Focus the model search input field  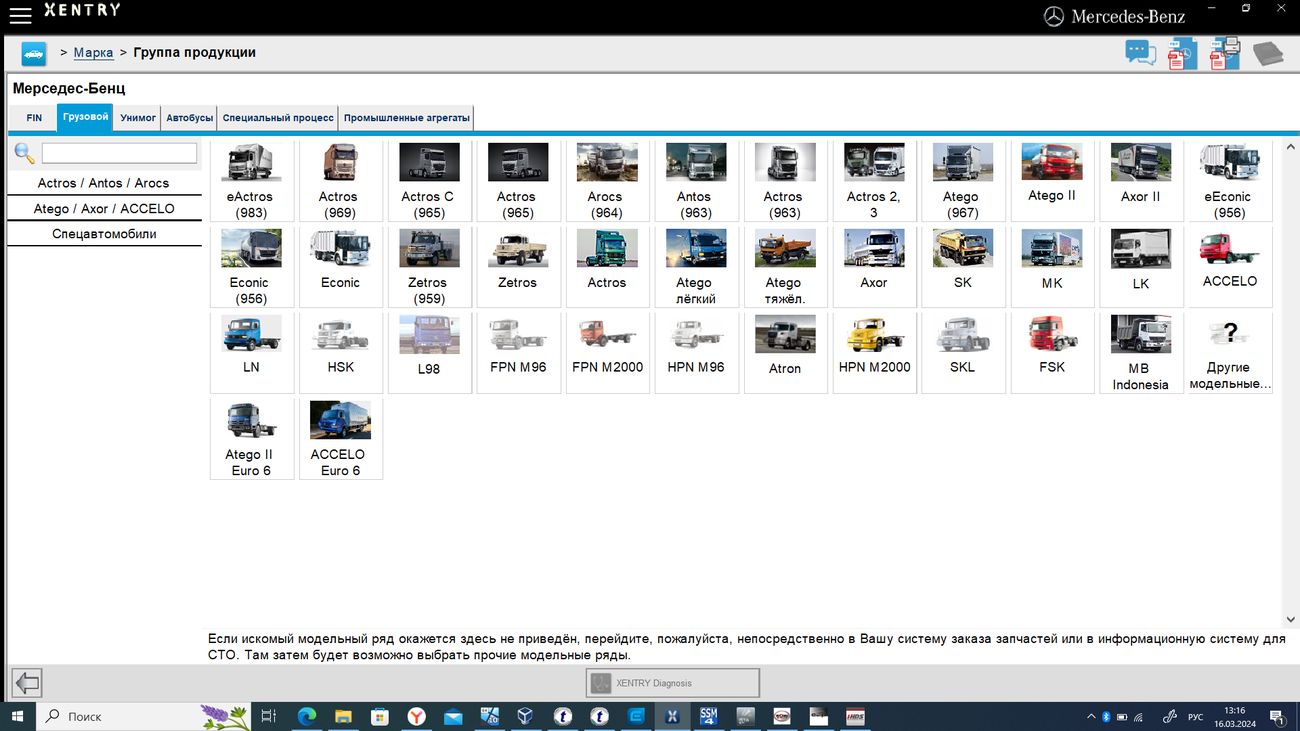119,153
